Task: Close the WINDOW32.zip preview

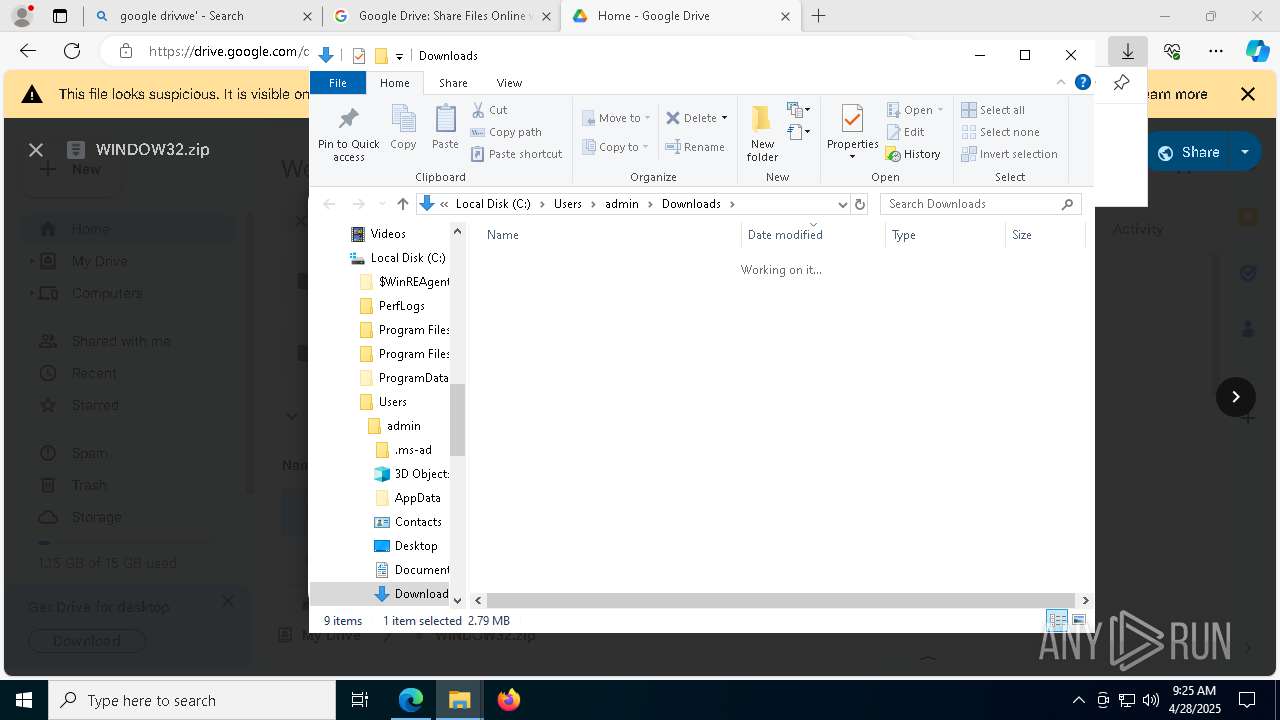Action: (x=36, y=150)
